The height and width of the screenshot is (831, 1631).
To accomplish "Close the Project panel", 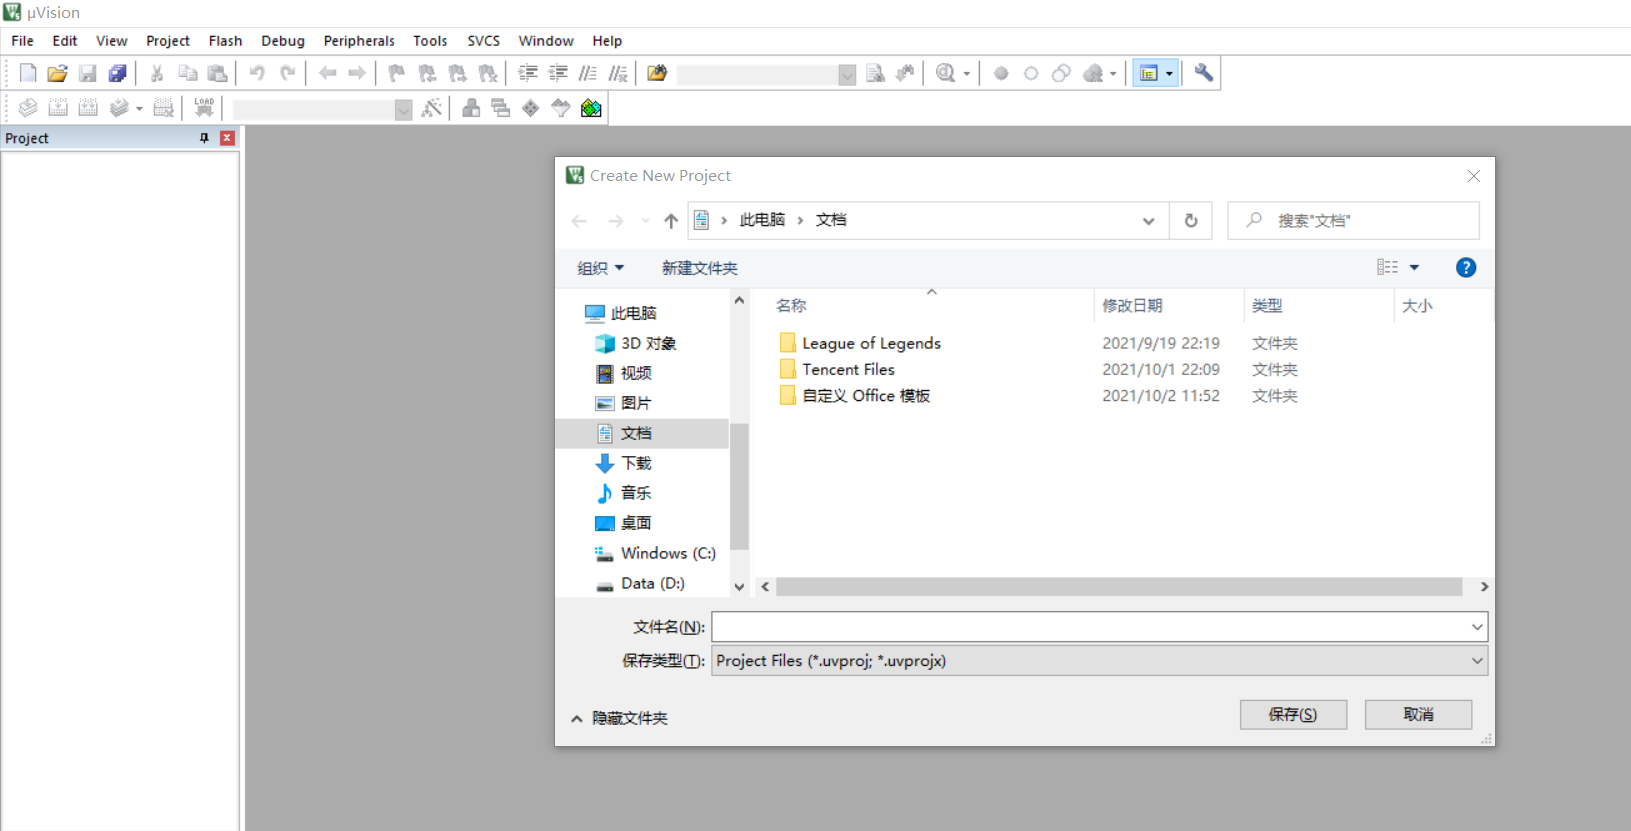I will pyautogui.click(x=228, y=138).
